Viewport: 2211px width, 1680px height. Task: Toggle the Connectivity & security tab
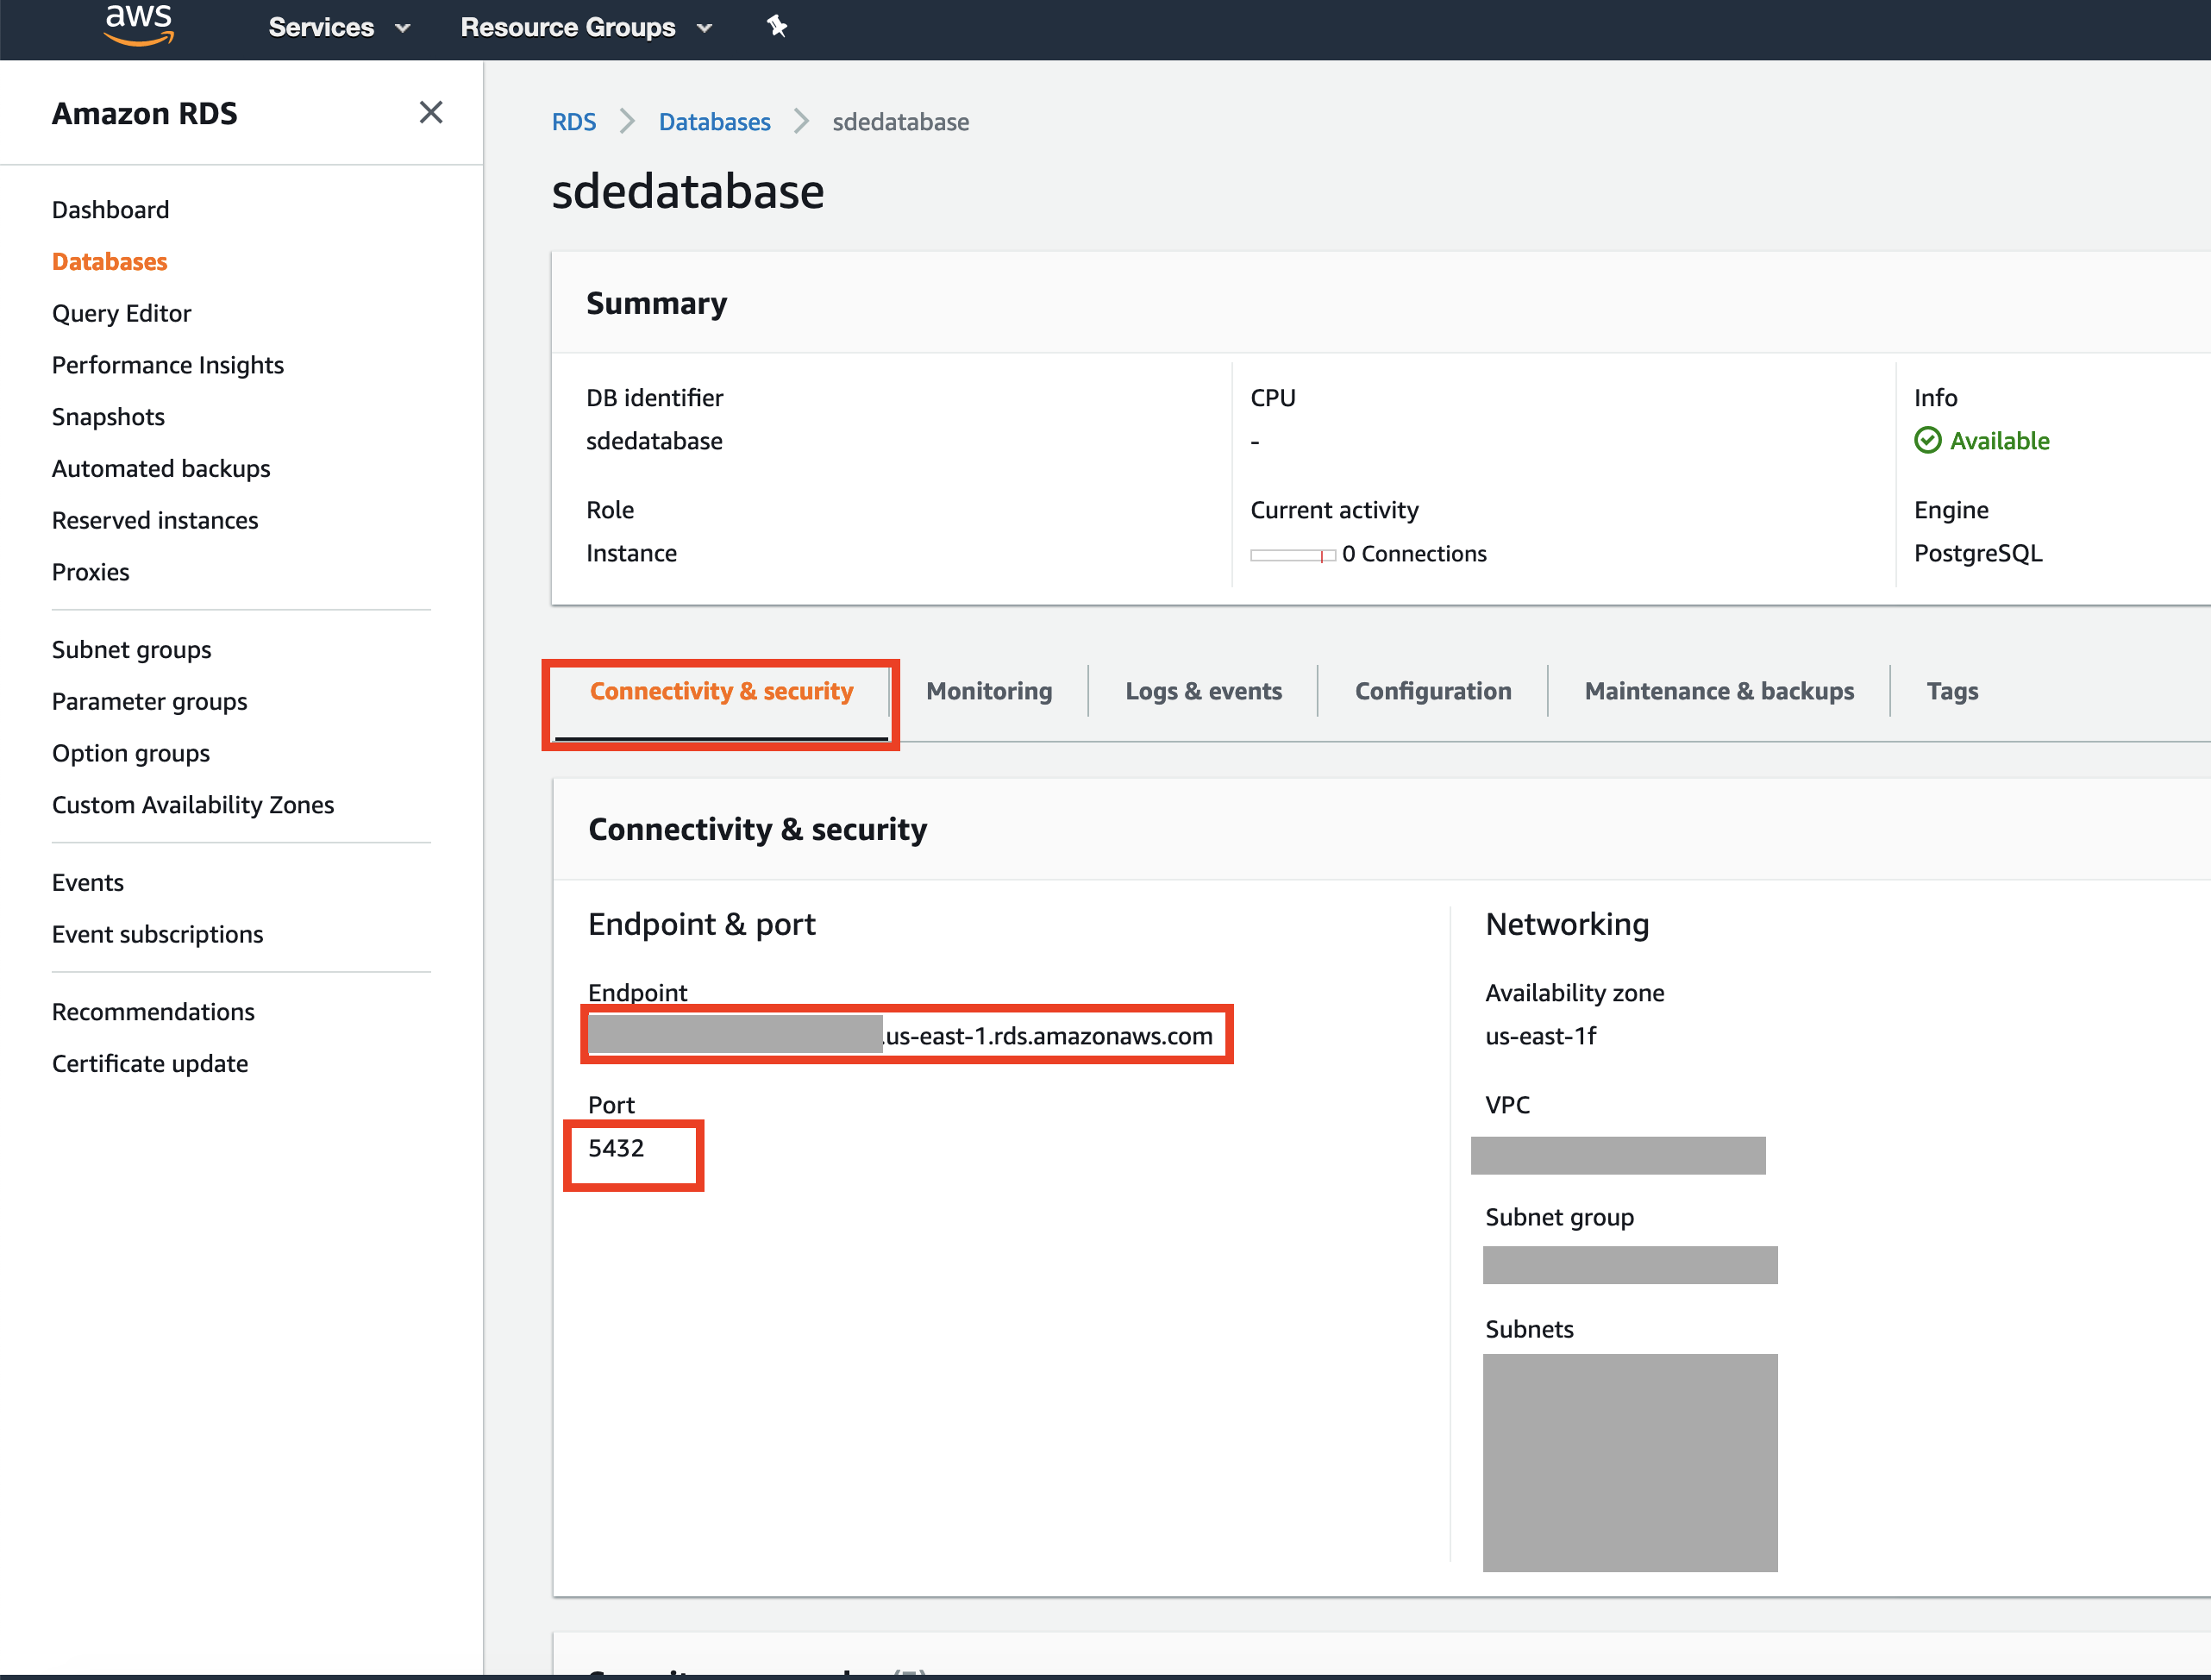(x=722, y=690)
